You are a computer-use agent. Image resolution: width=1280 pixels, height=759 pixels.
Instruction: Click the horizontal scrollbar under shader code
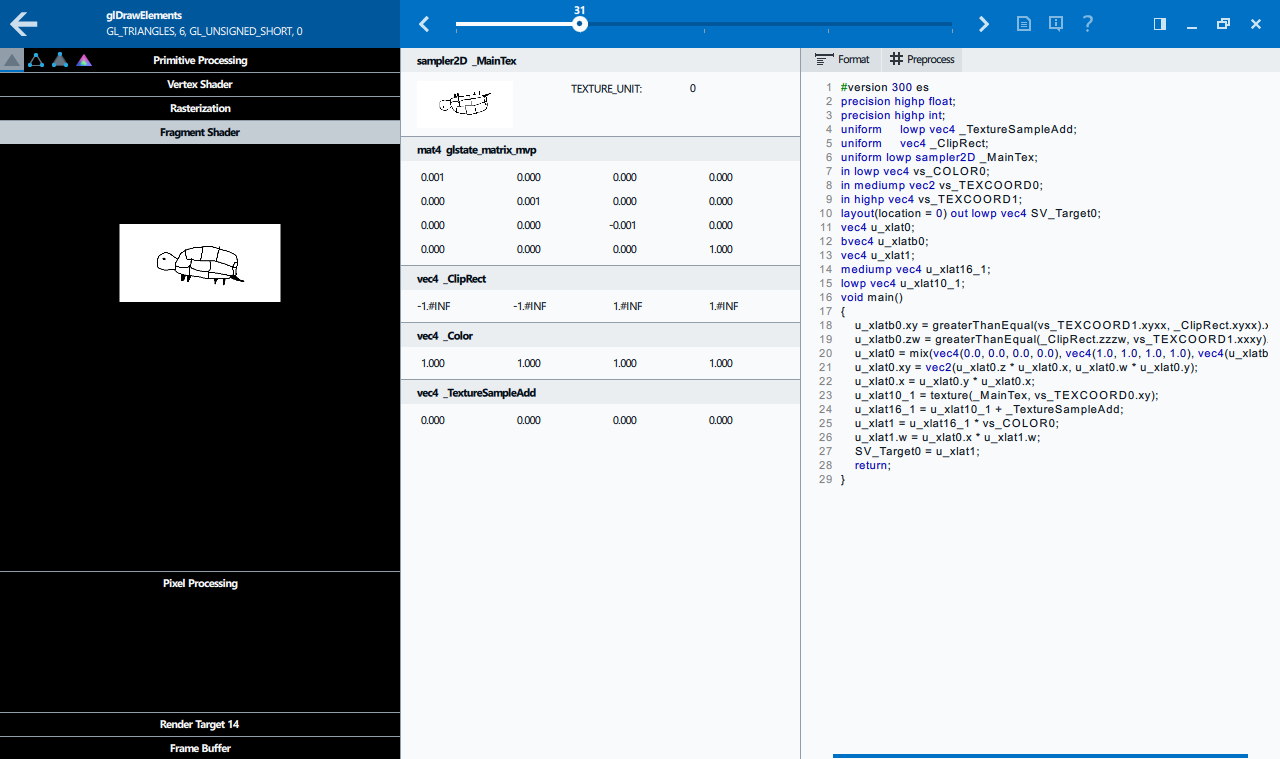(x=1040, y=755)
